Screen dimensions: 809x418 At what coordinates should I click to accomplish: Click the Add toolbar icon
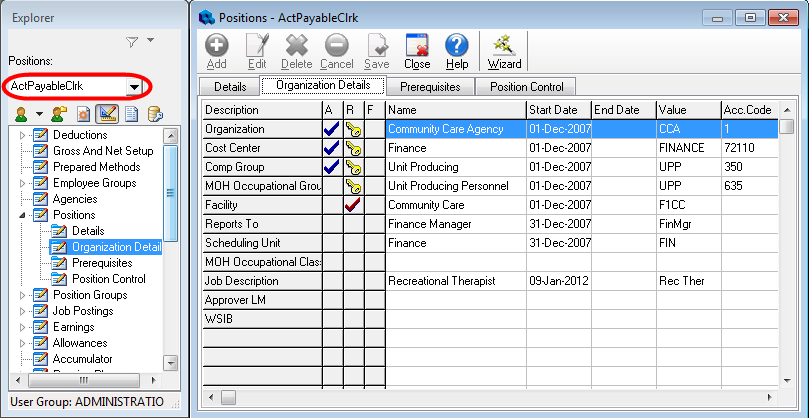pos(217,50)
